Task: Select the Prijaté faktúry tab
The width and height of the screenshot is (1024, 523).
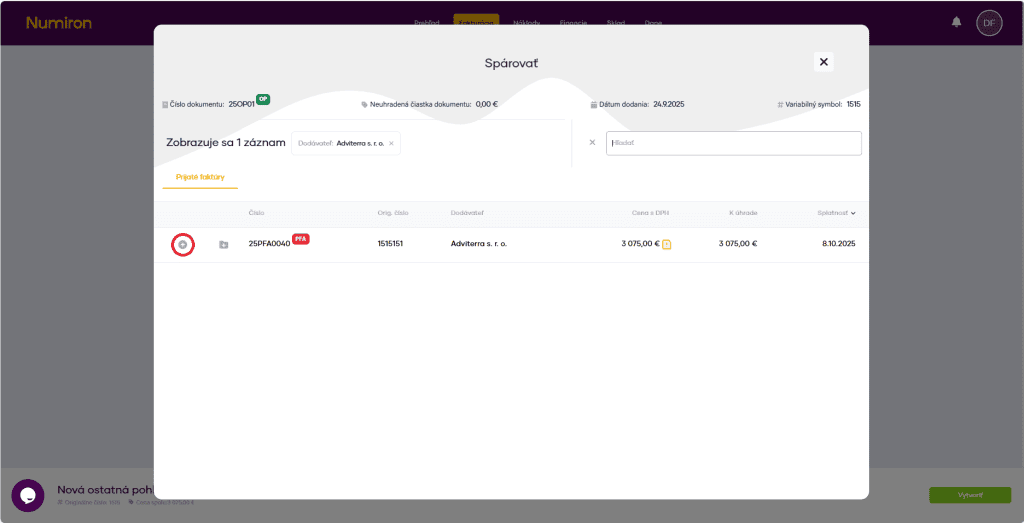Action: pos(200,177)
